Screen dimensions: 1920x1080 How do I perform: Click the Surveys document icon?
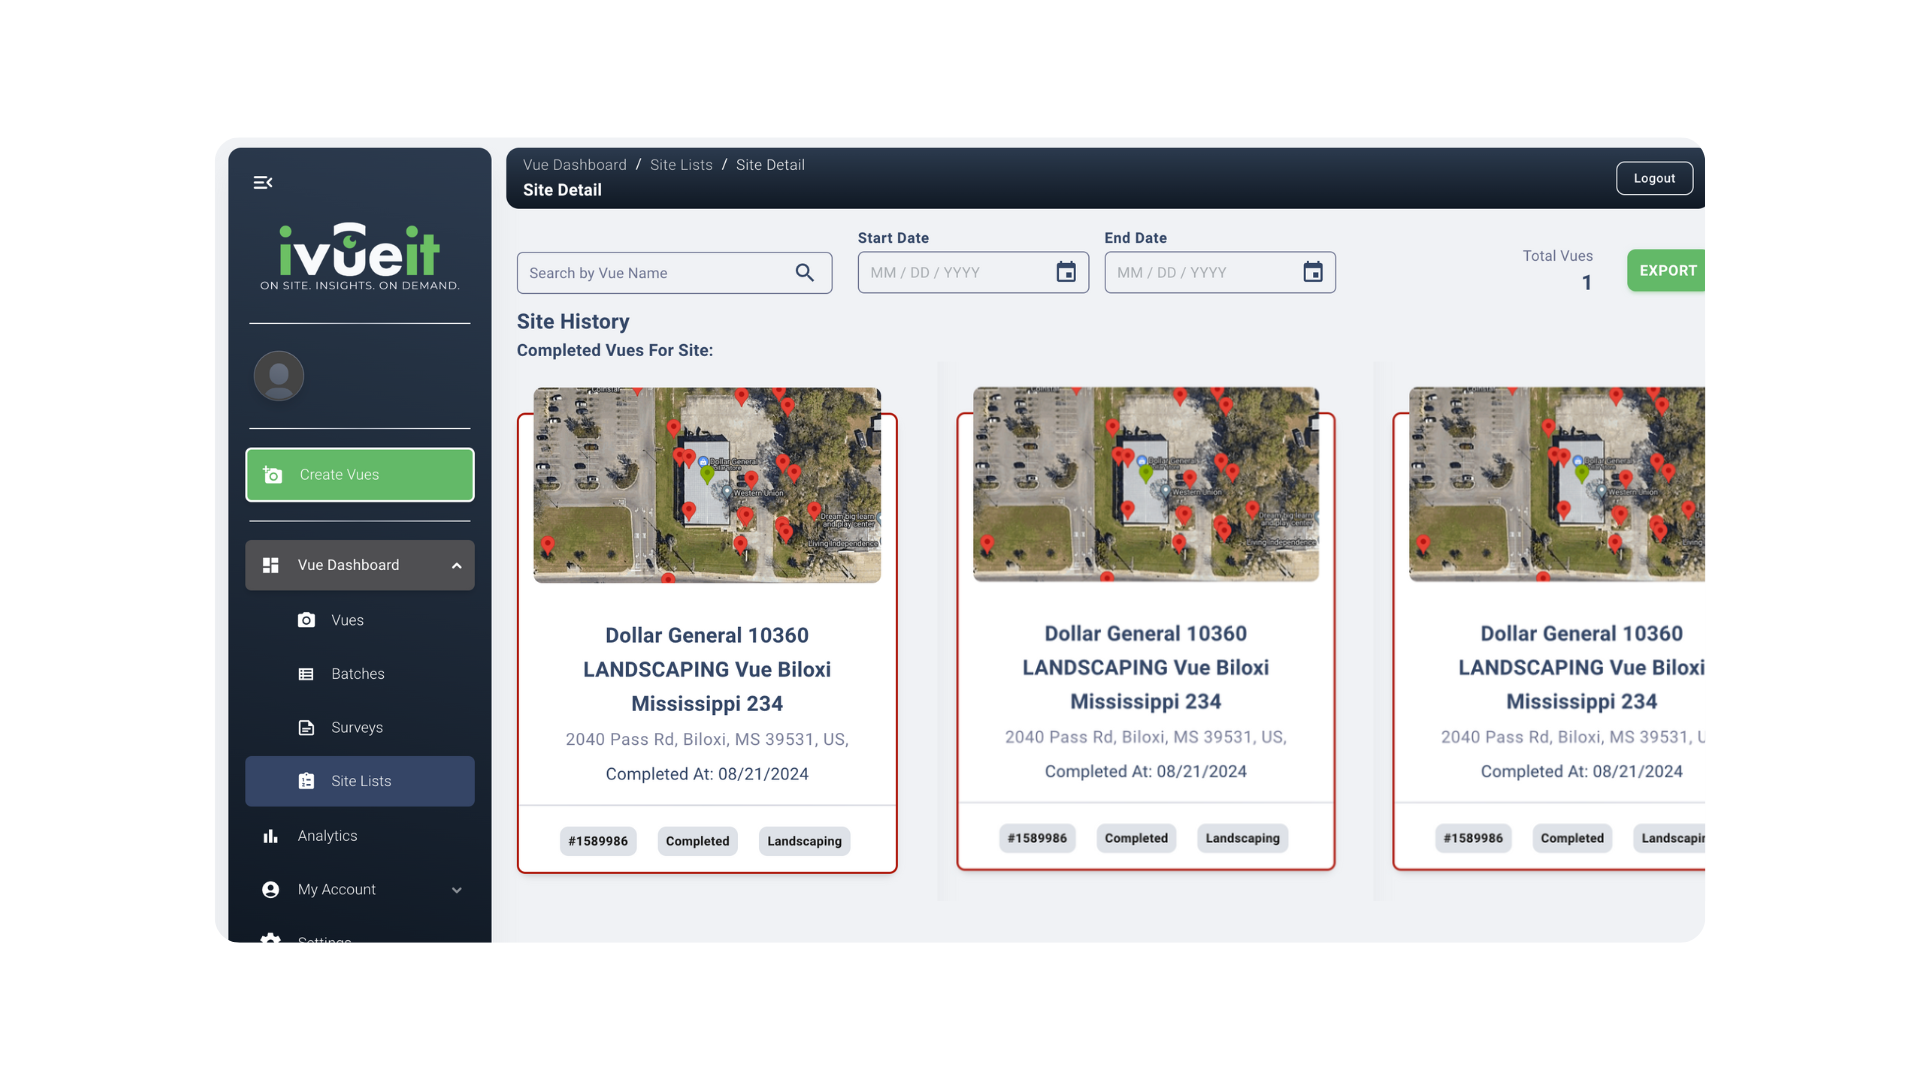click(306, 727)
